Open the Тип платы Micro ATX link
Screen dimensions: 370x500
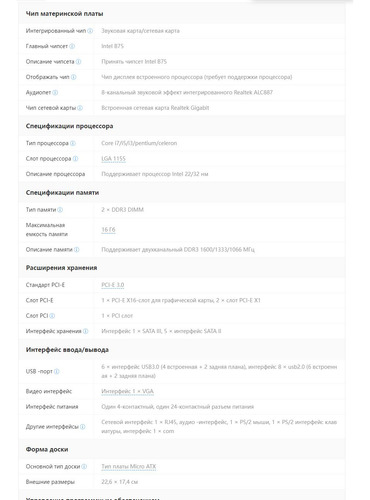(129, 467)
